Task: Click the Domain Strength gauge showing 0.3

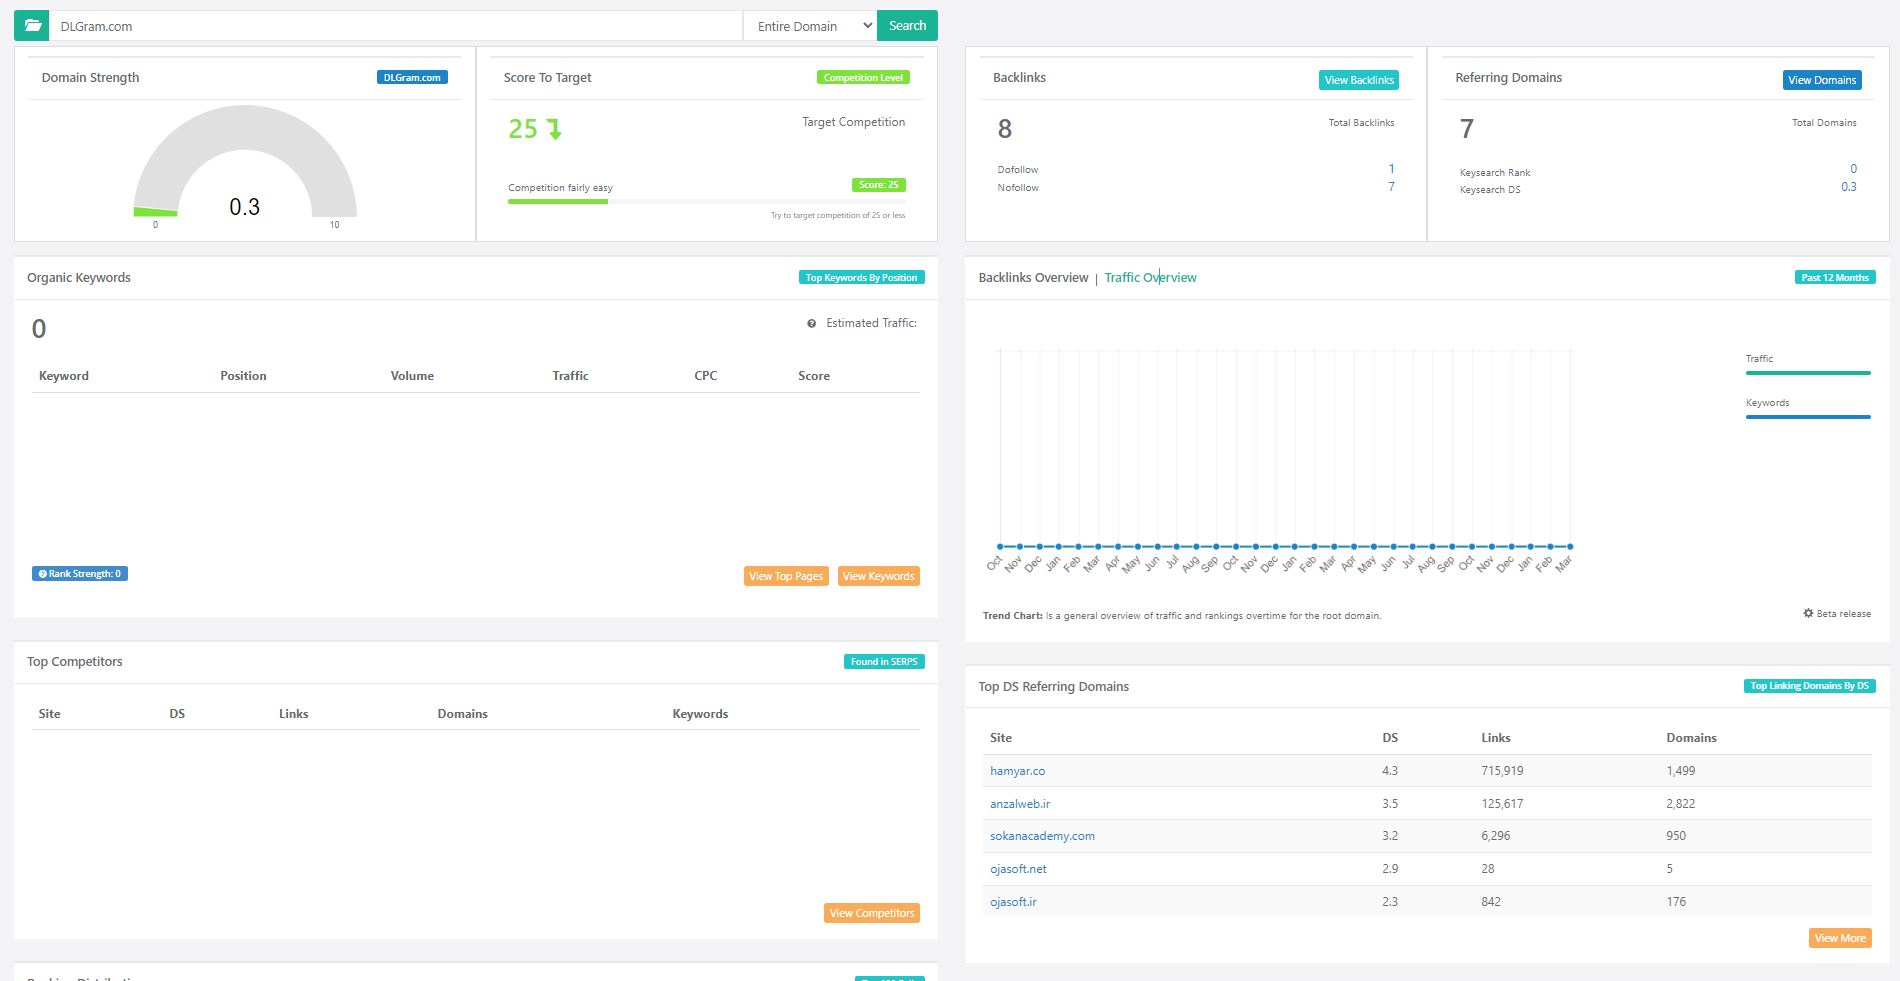Action: [x=245, y=163]
